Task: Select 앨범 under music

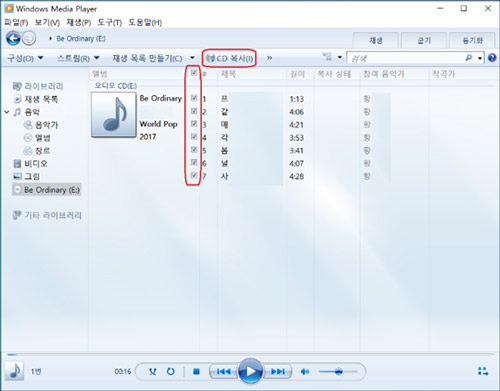Action: pyautogui.click(x=37, y=138)
